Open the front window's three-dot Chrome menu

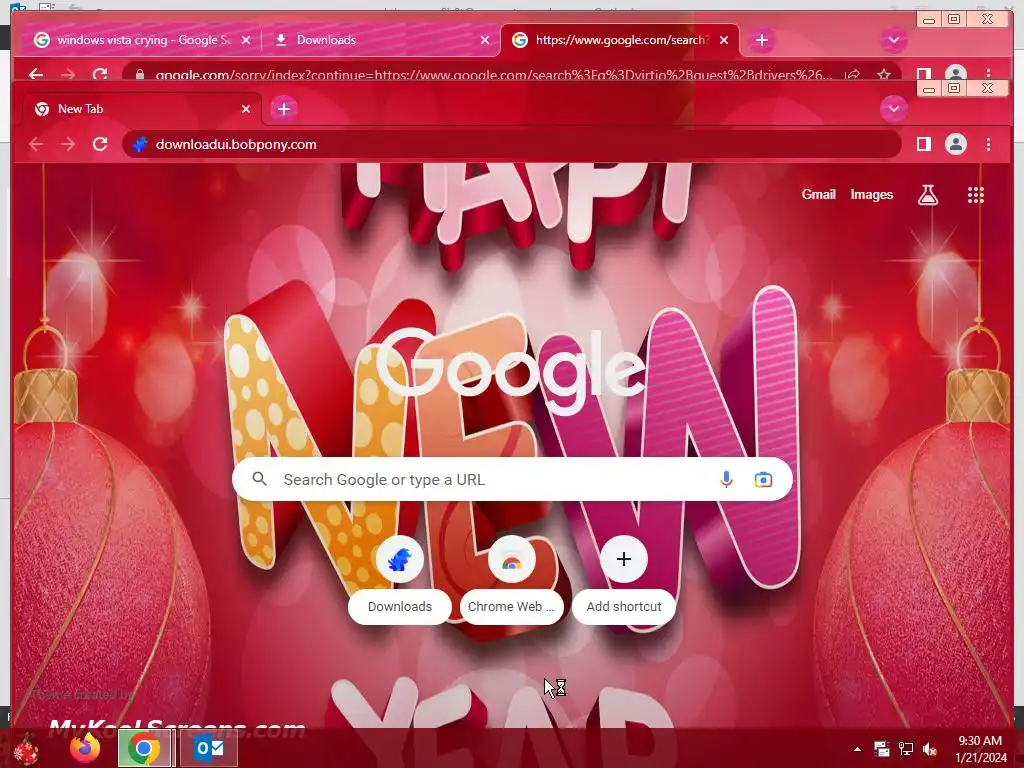coord(988,144)
